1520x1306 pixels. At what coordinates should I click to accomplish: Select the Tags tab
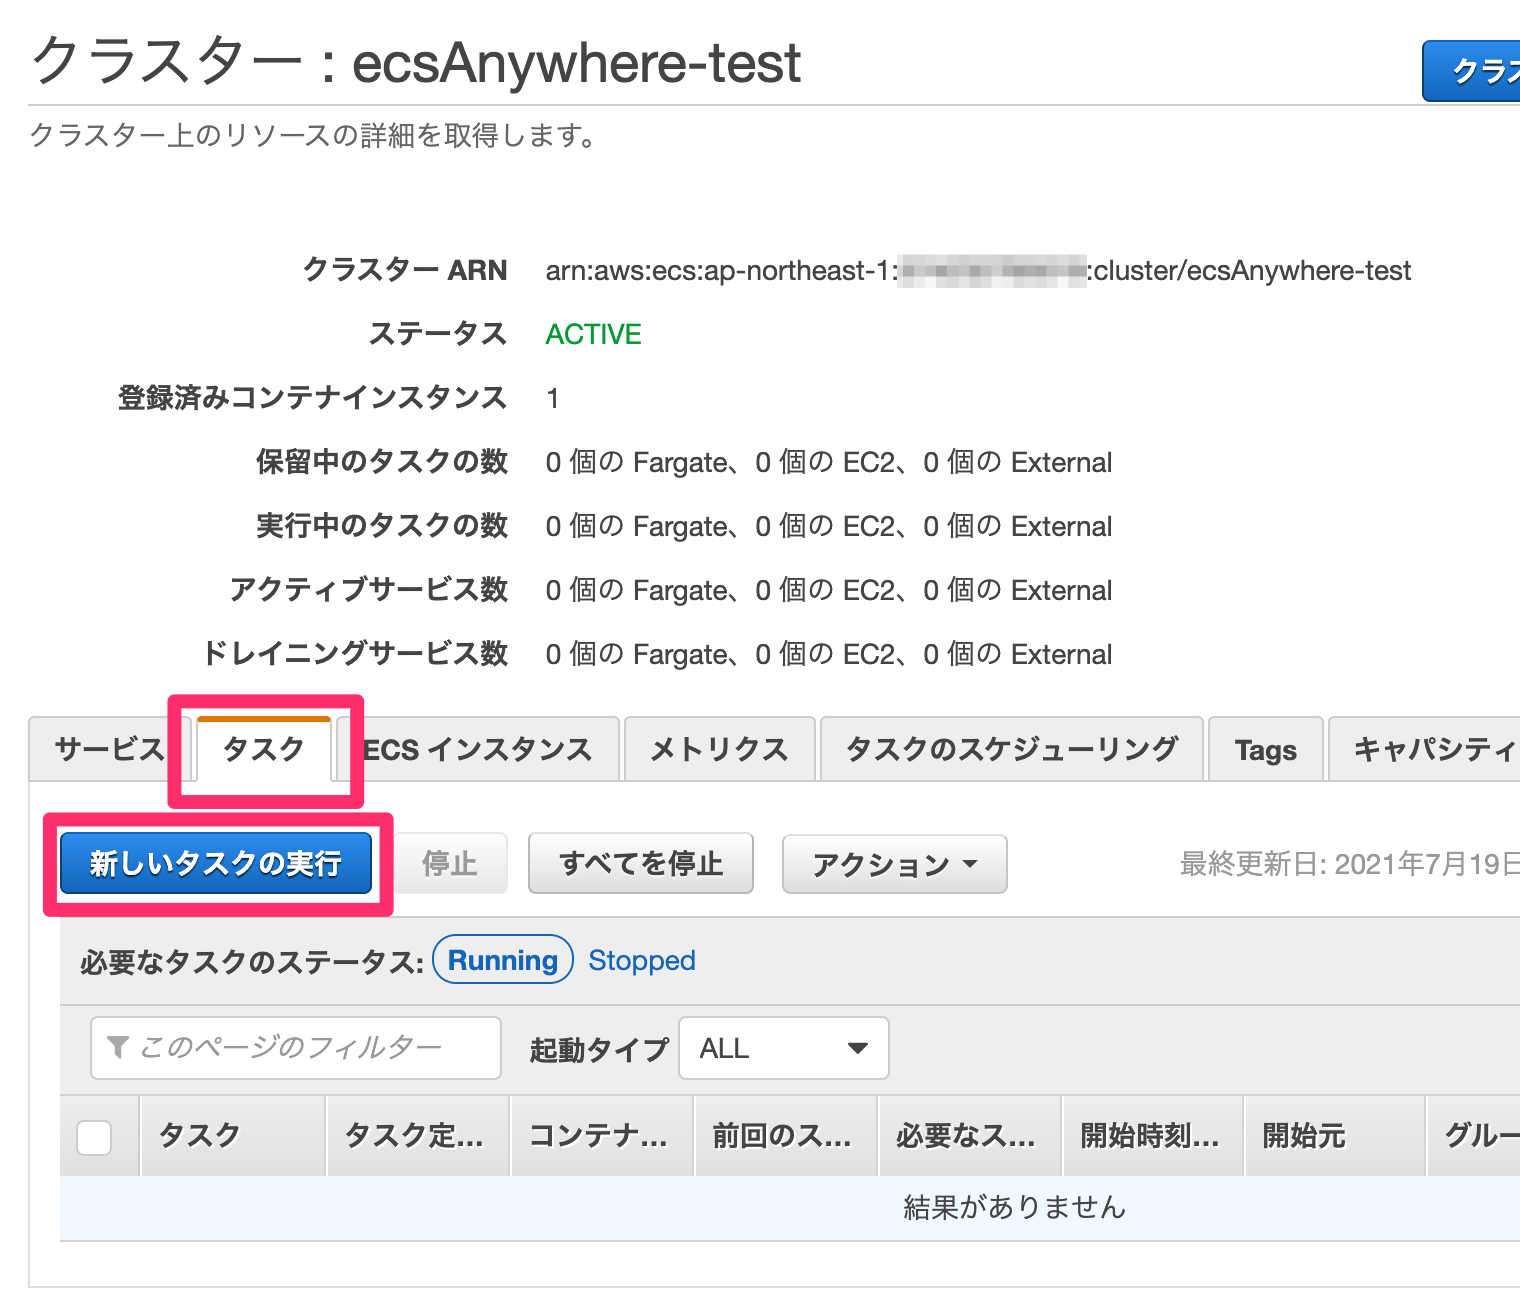(1266, 749)
